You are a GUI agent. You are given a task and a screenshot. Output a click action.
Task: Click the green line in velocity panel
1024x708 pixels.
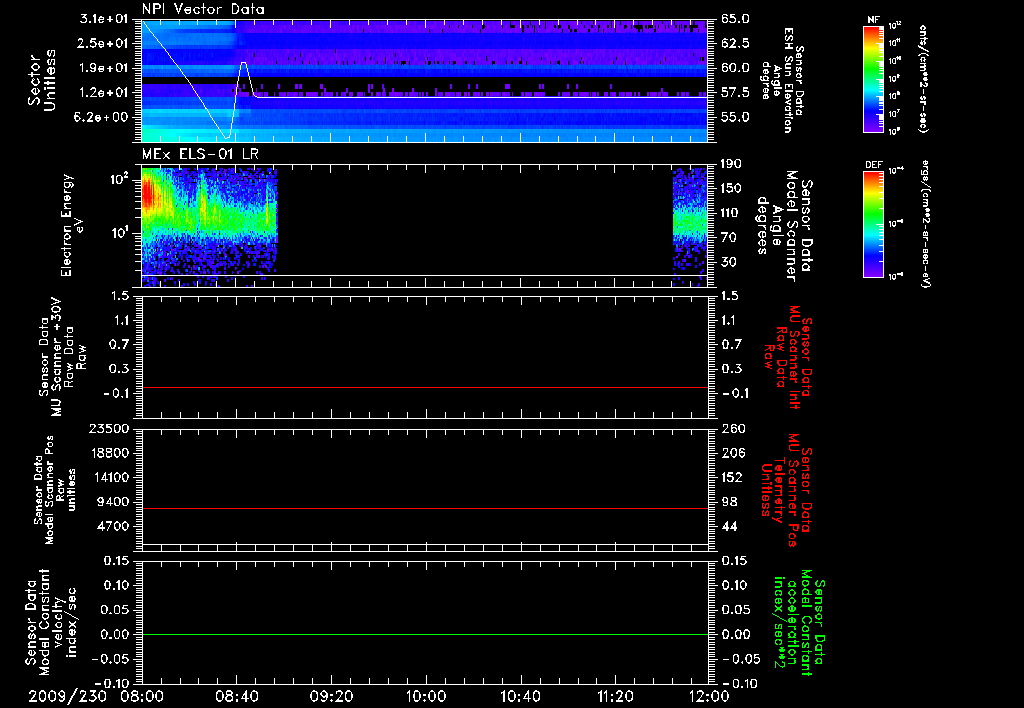coord(425,634)
